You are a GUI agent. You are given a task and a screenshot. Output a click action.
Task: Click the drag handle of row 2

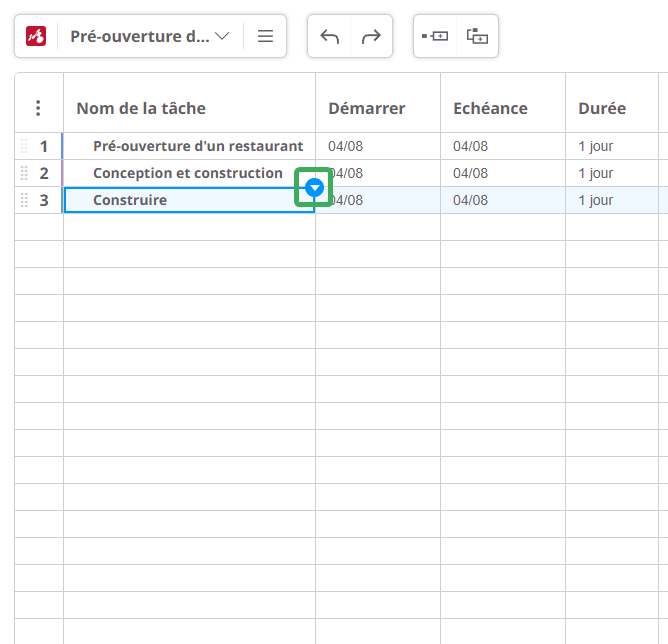(24, 173)
